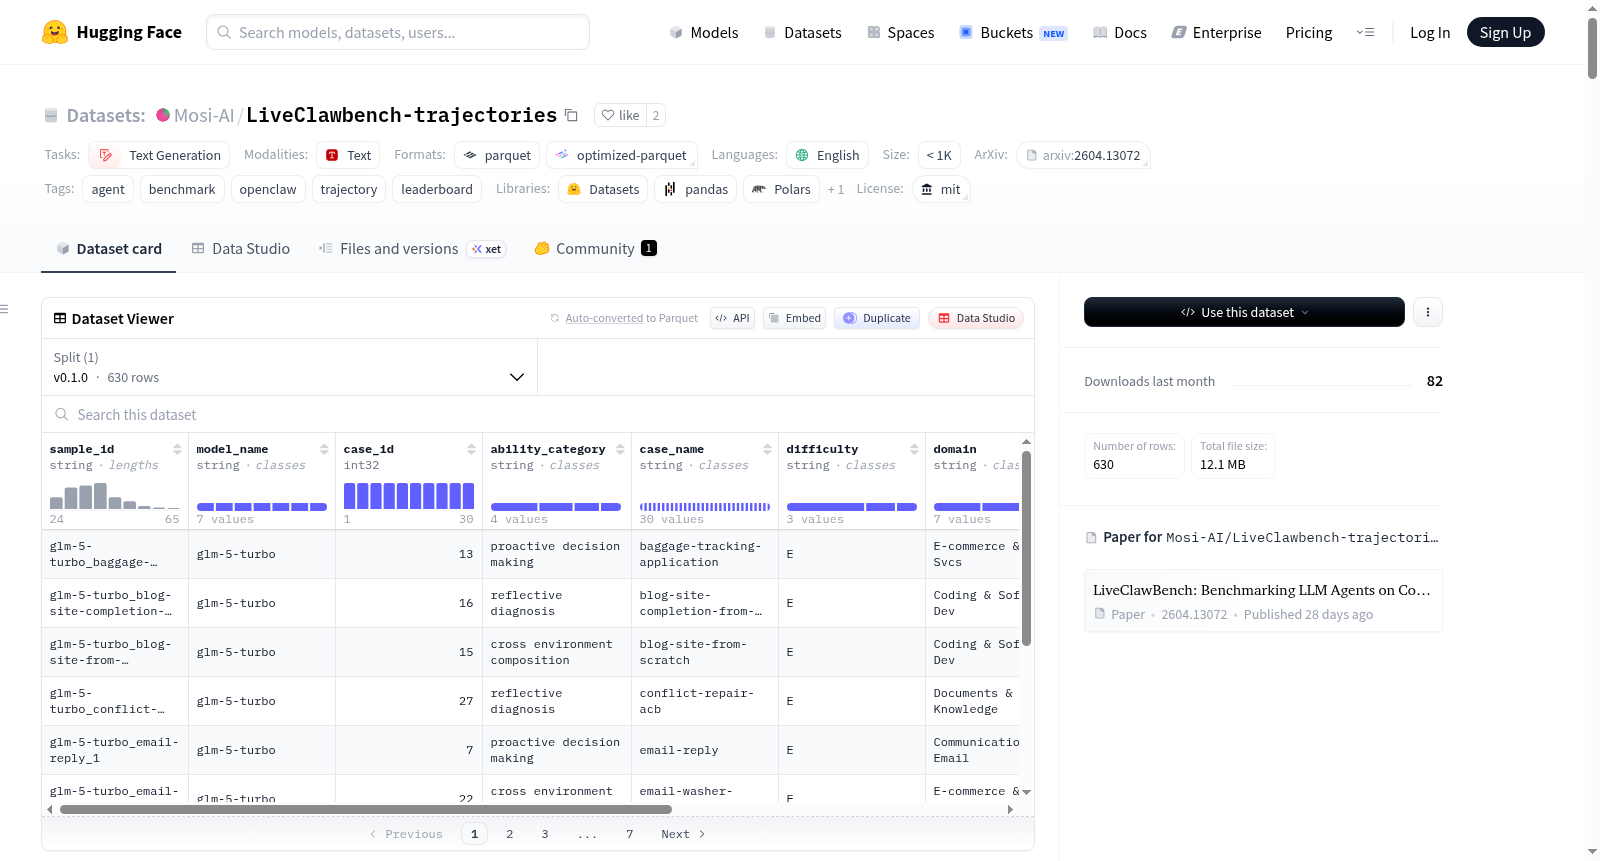Image resolution: width=1600 pixels, height=861 pixels.
Task: Follow the Auto-converted link
Action: (x=604, y=318)
